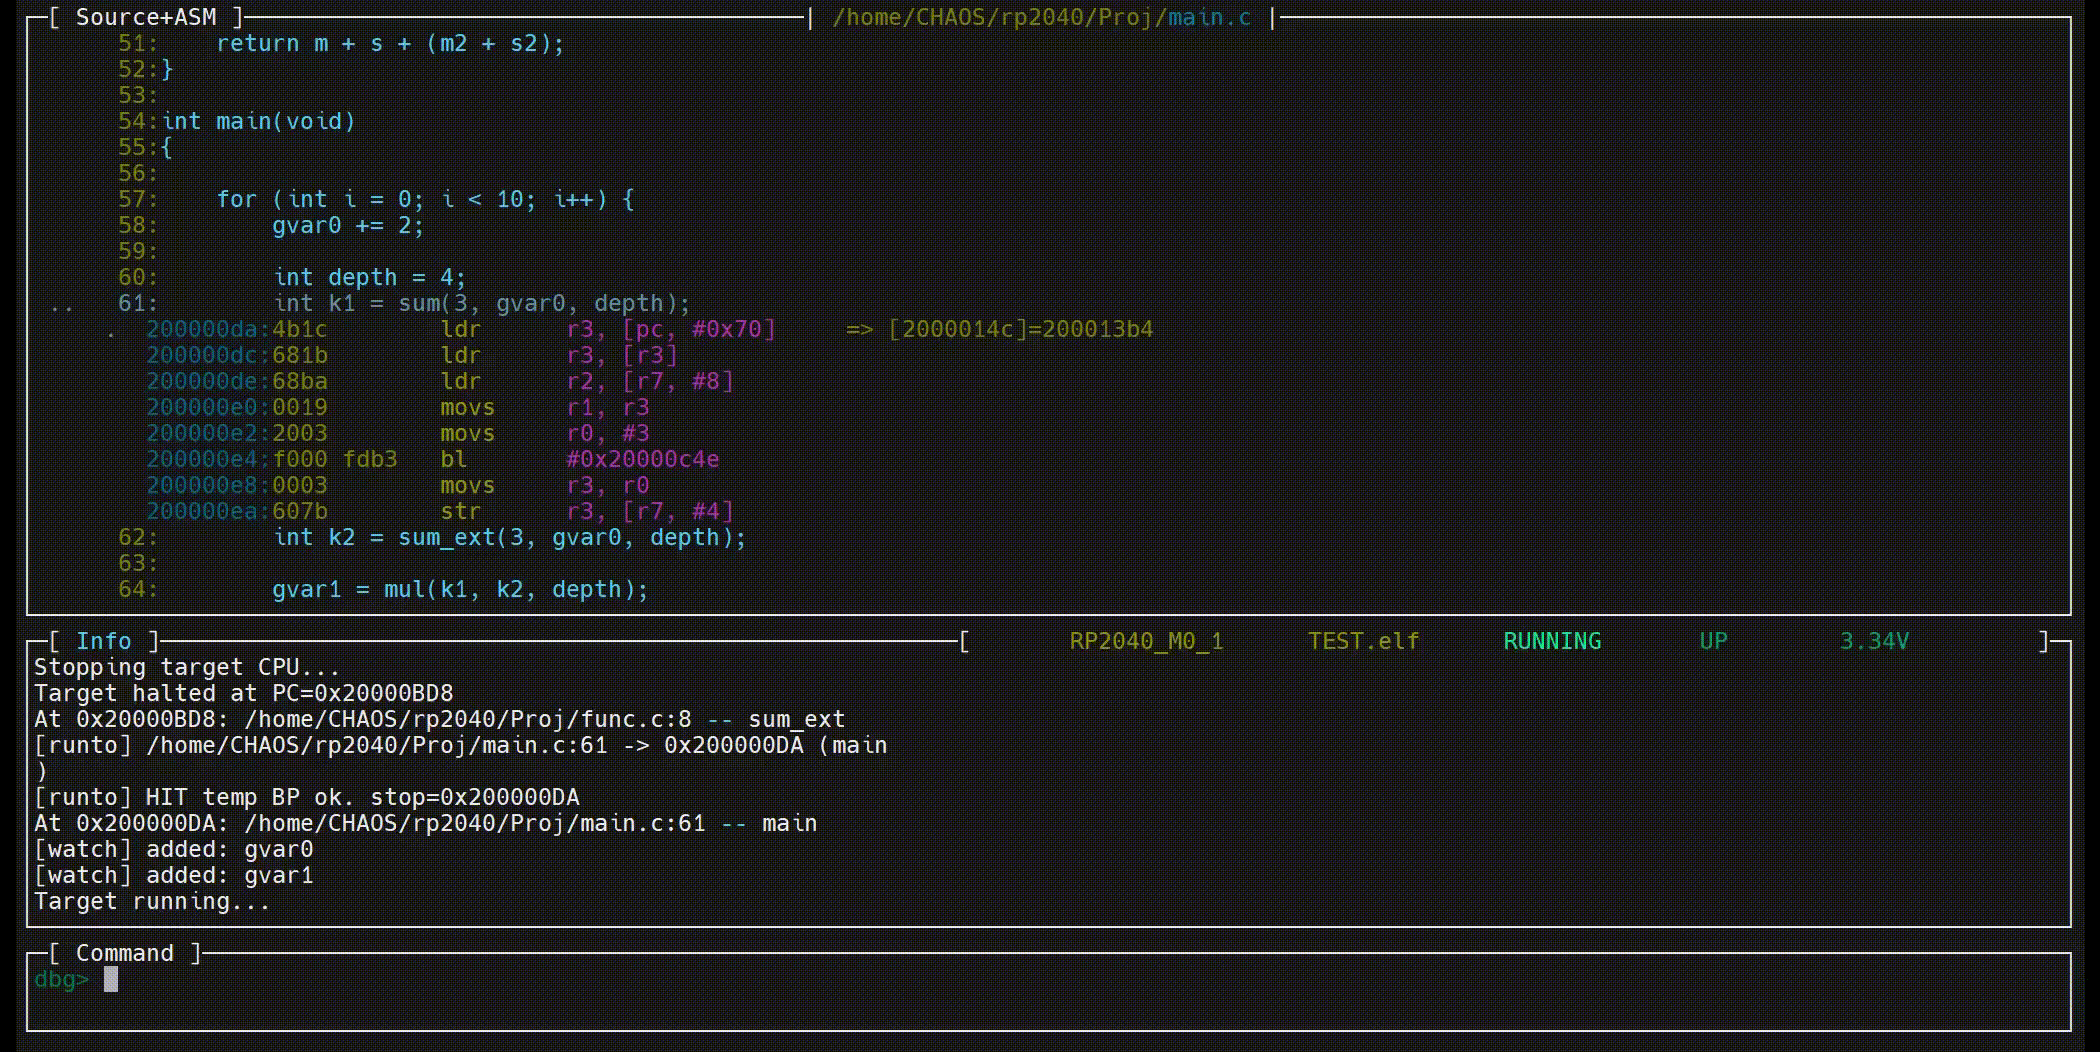Select the bl instruction at 200000e4
The height and width of the screenshot is (1052, 2100).
coord(454,459)
